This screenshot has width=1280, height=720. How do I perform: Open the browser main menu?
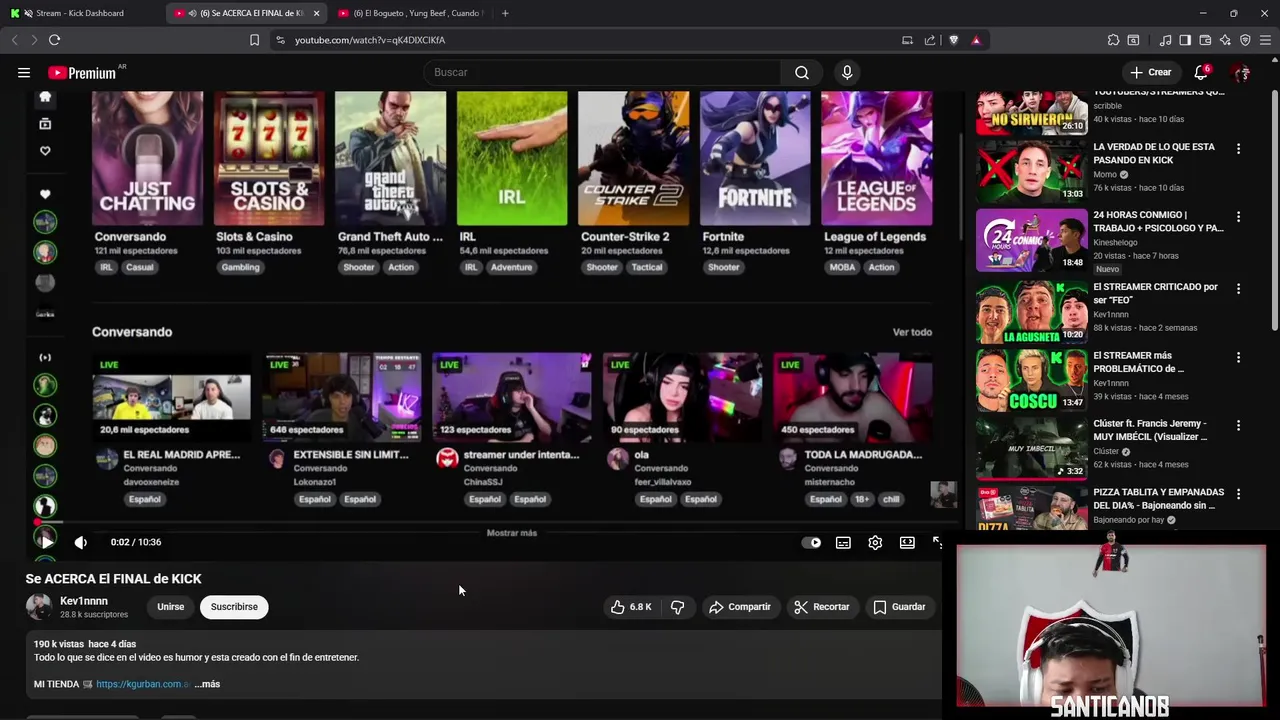(1265, 40)
